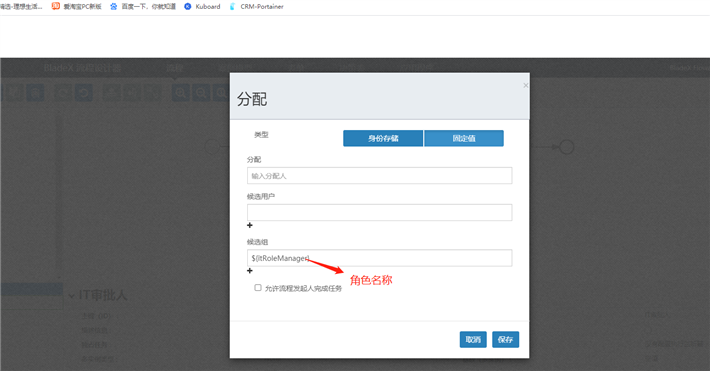Focus the 输入分配人 assignee field
Image resolution: width=710 pixels, height=371 pixels.
[x=379, y=176]
